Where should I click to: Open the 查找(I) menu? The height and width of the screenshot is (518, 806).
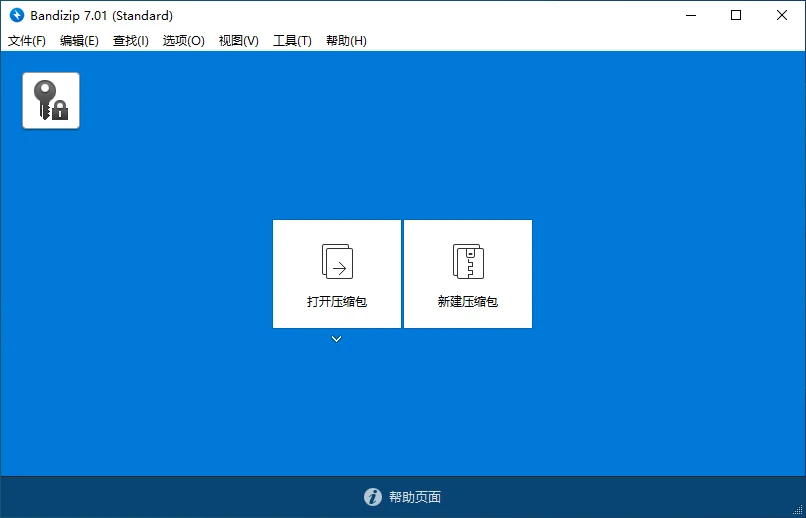tap(131, 41)
